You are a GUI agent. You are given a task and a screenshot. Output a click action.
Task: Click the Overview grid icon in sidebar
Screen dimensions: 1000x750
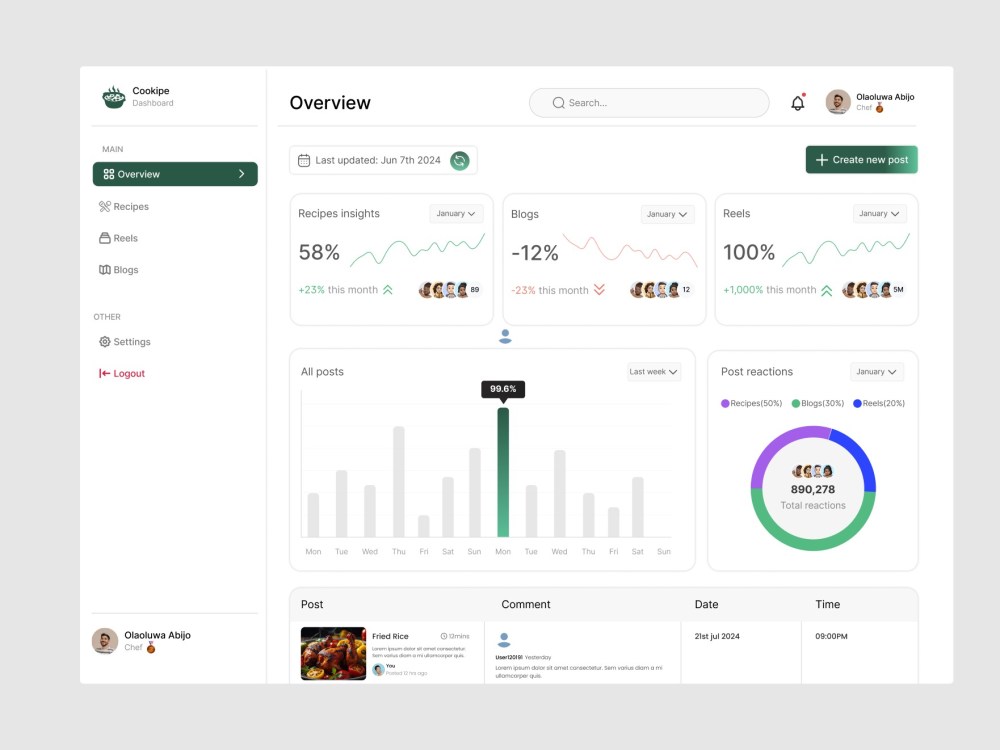click(109, 174)
